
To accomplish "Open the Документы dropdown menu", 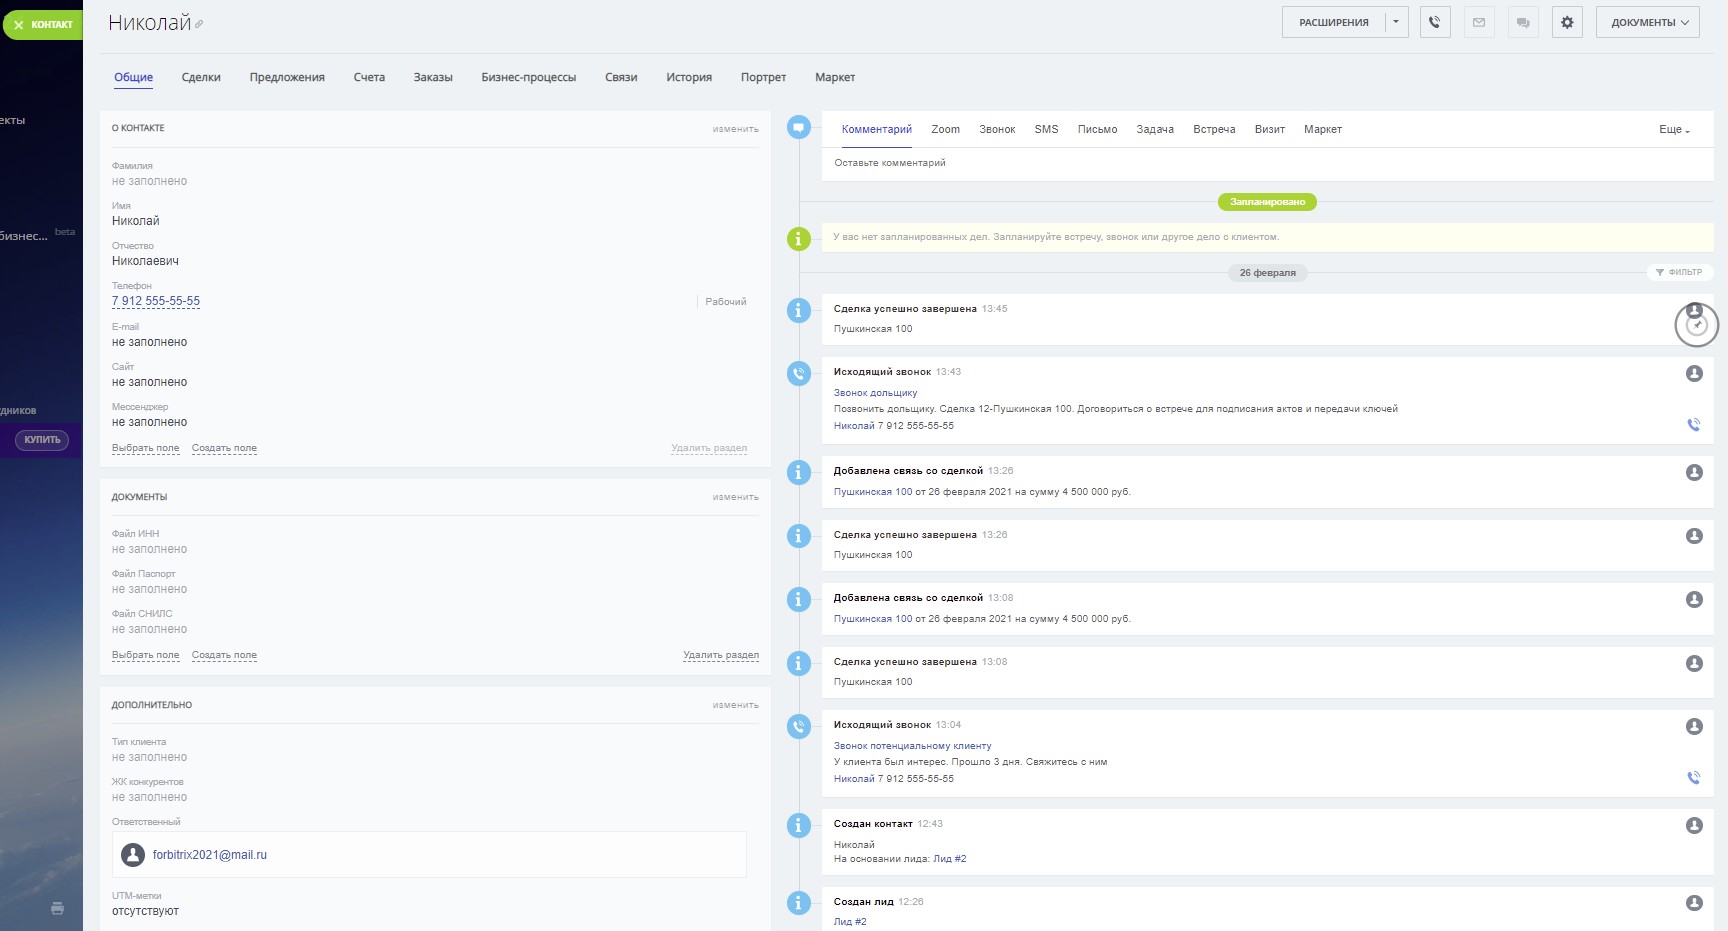I will coord(1649,22).
